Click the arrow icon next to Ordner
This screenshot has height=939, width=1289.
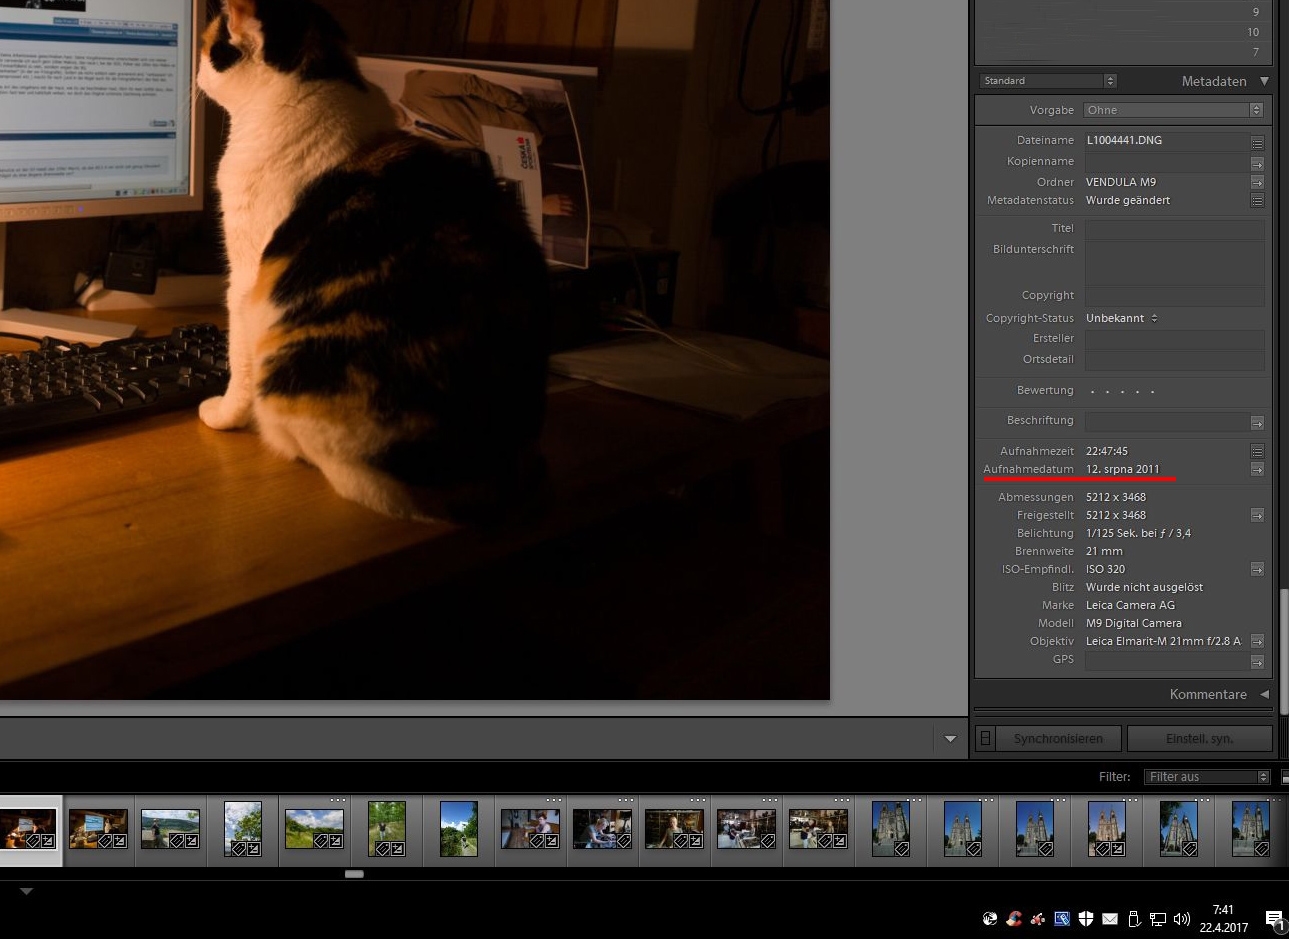(1257, 182)
